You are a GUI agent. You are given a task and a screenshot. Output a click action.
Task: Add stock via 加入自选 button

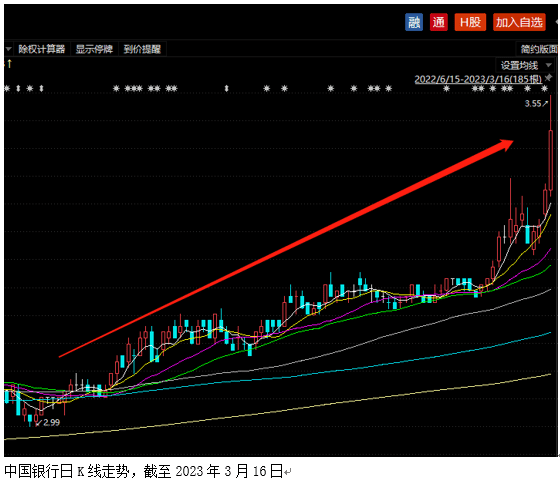(519, 22)
